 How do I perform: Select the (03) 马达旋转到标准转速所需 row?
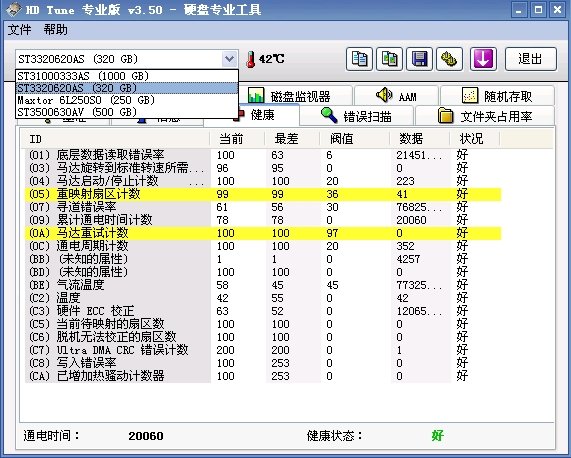pyautogui.click(x=263, y=168)
